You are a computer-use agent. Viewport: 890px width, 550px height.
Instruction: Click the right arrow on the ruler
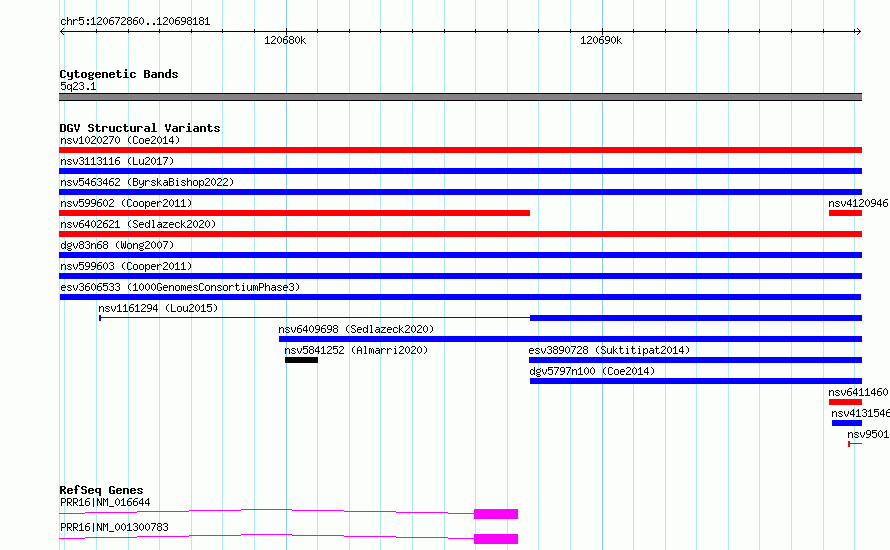coord(858,32)
